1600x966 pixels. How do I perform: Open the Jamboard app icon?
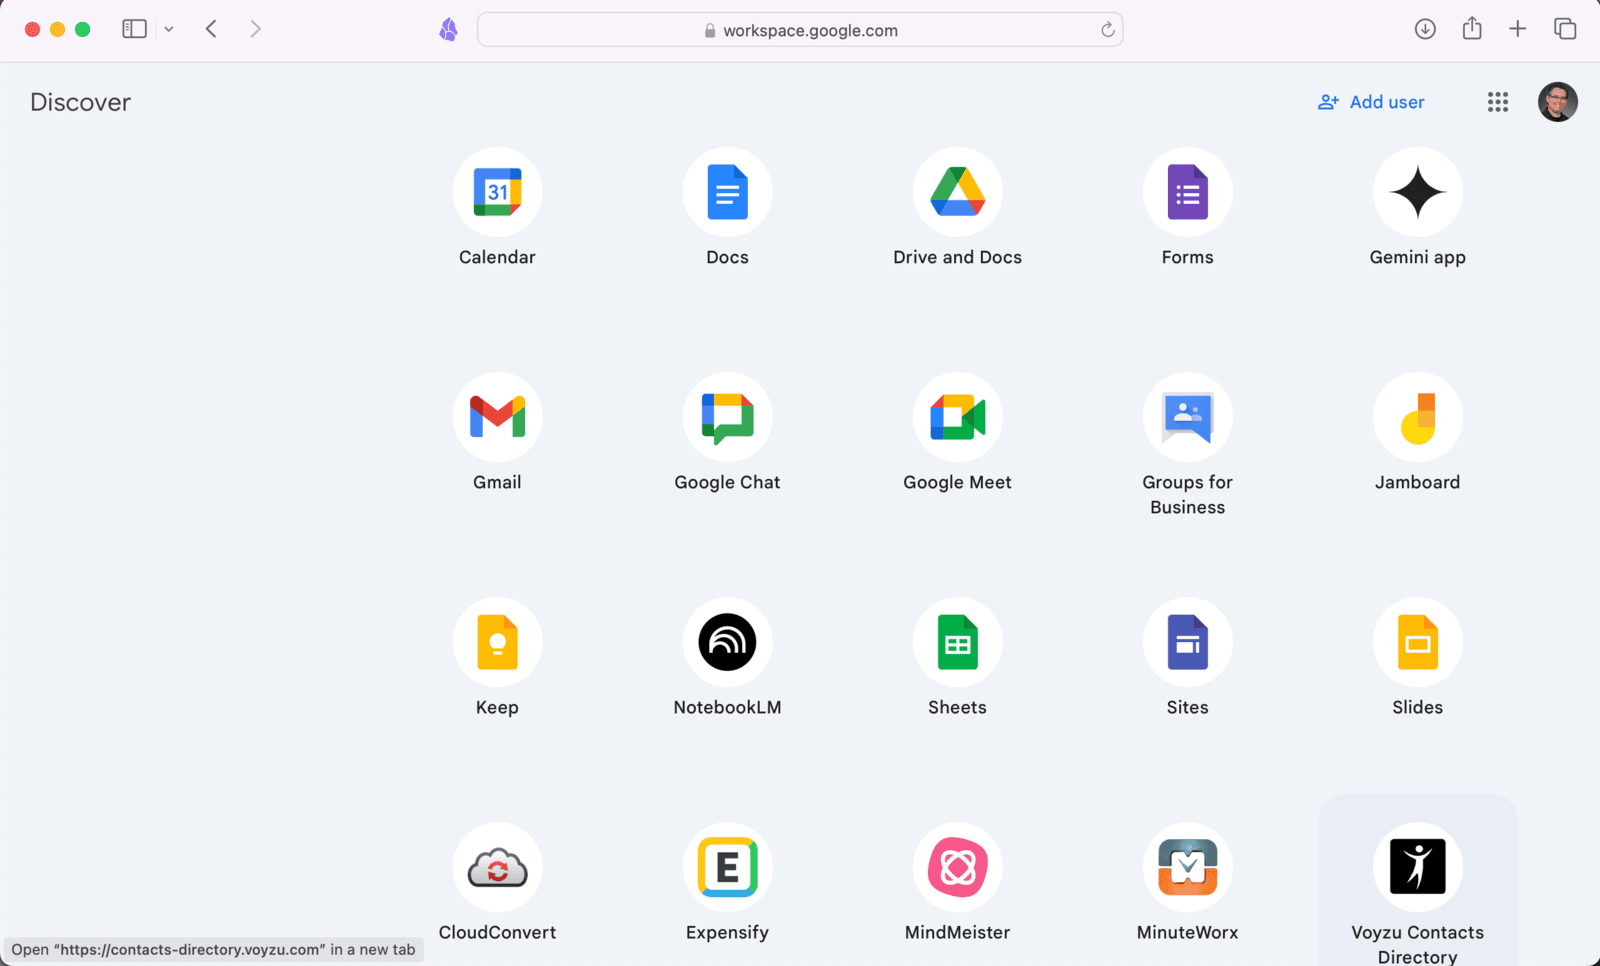(1417, 417)
